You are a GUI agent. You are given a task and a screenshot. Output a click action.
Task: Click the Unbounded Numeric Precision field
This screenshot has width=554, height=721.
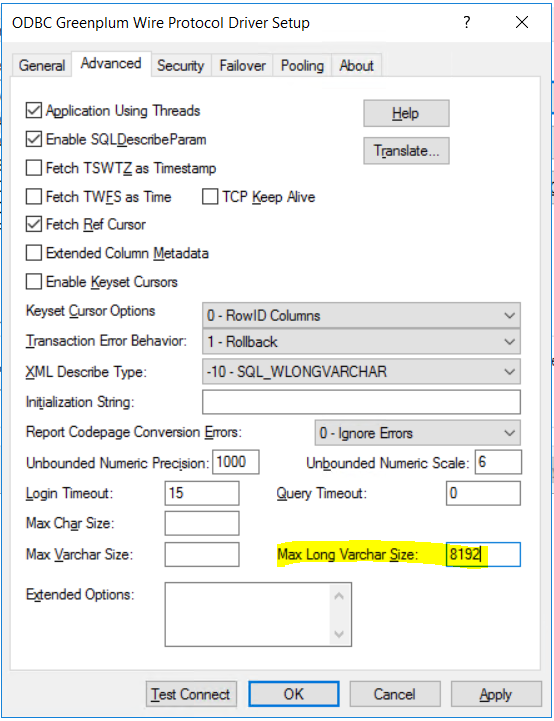(236, 462)
